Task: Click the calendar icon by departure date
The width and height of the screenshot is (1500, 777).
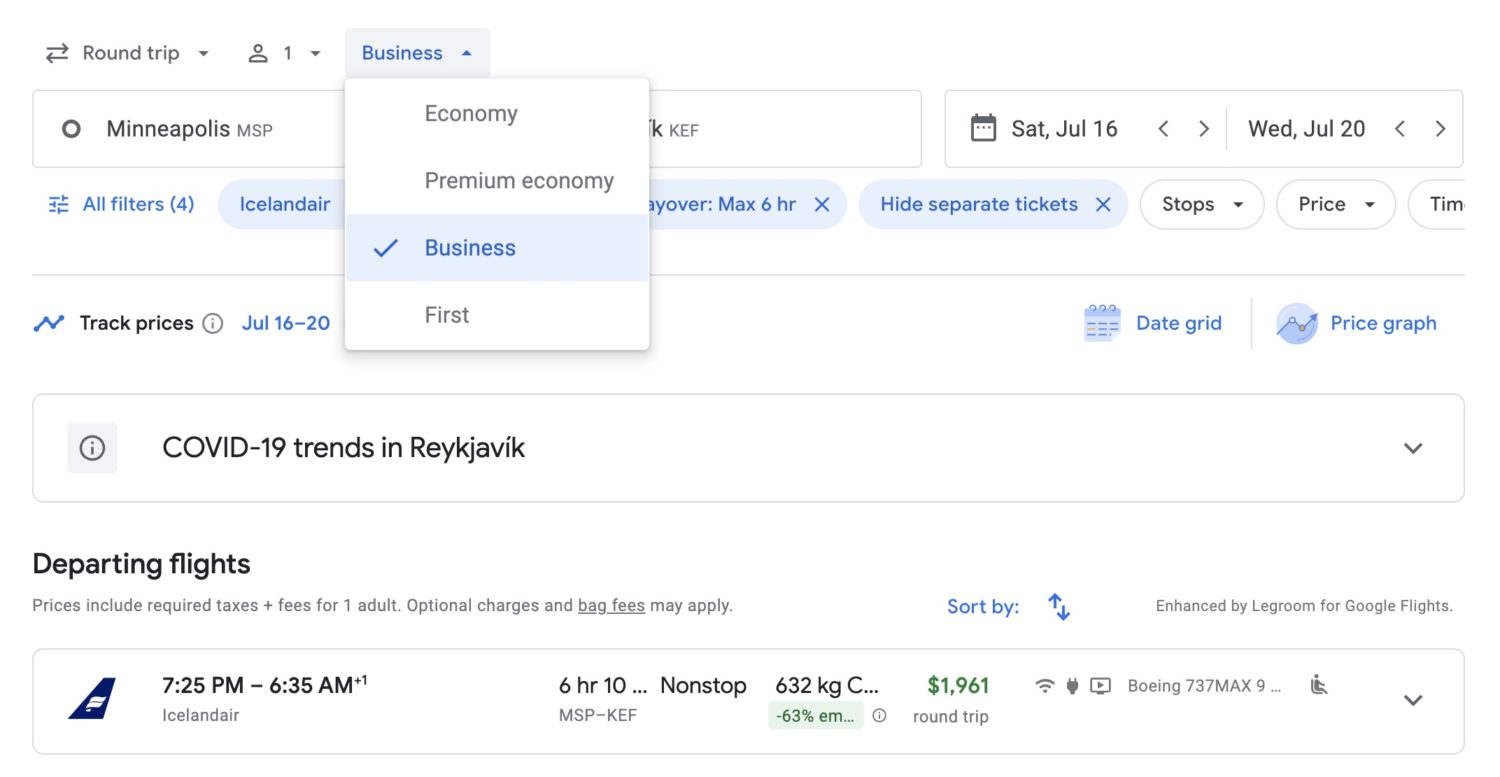Action: tap(983, 128)
